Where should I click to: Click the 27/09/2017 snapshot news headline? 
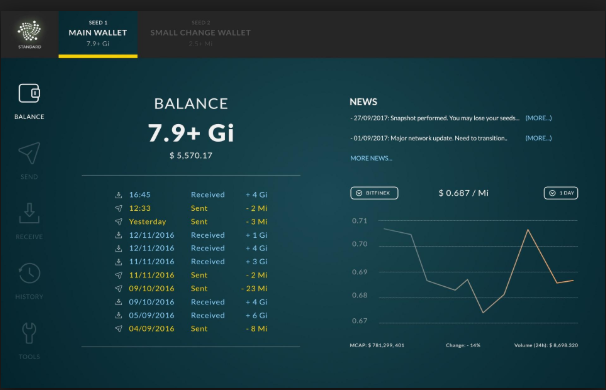(x=435, y=118)
